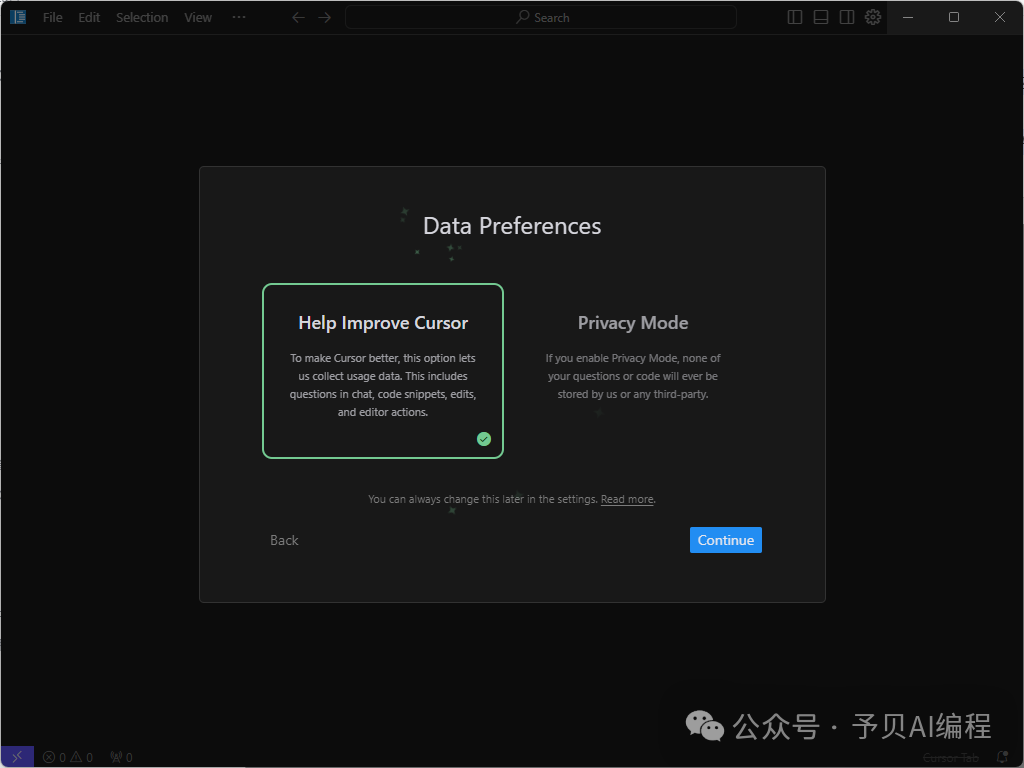Show errors count in status bar
Image resolution: width=1024 pixels, height=768 pixels.
pyautogui.click(x=54, y=758)
